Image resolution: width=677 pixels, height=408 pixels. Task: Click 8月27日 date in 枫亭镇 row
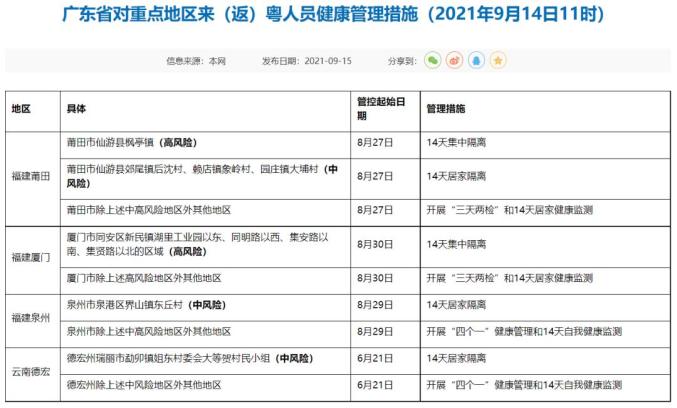(375, 142)
